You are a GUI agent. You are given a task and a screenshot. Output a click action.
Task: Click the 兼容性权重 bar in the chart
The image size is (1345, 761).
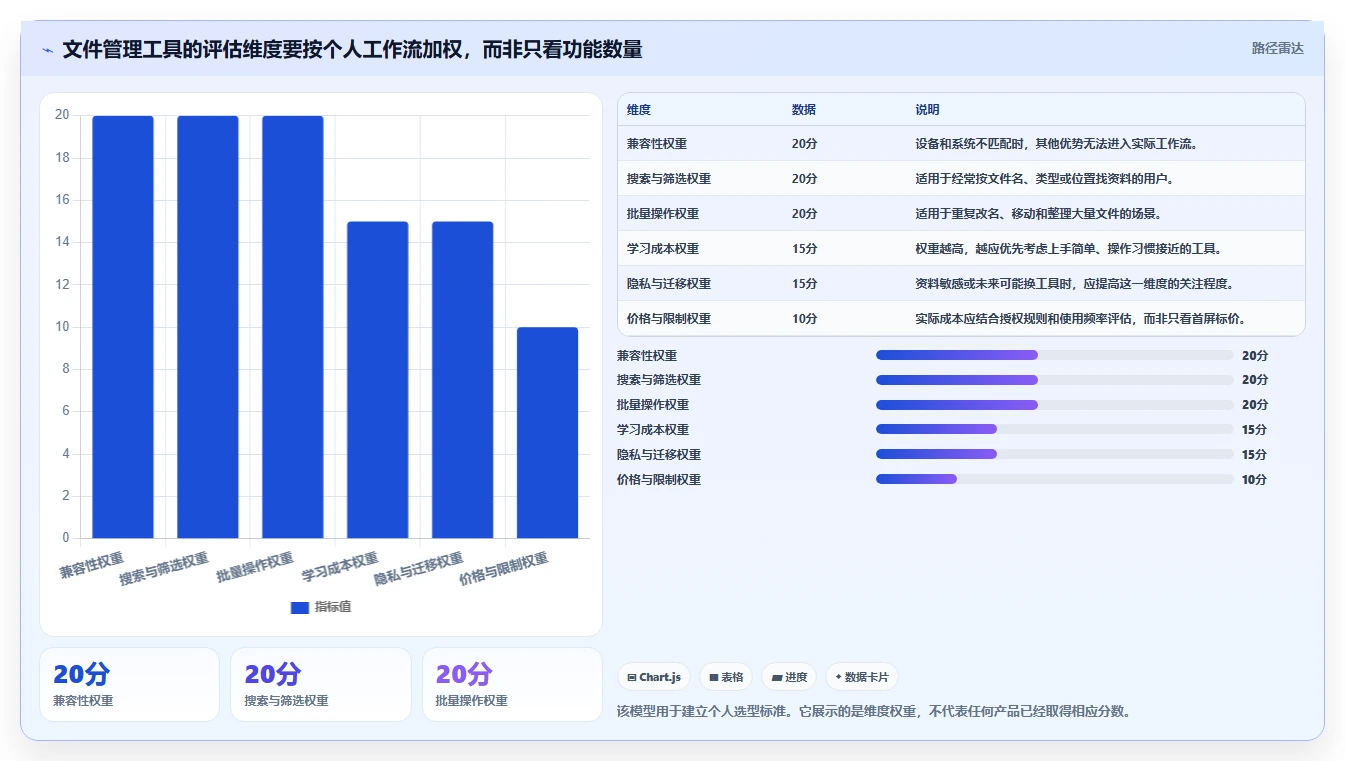point(123,327)
